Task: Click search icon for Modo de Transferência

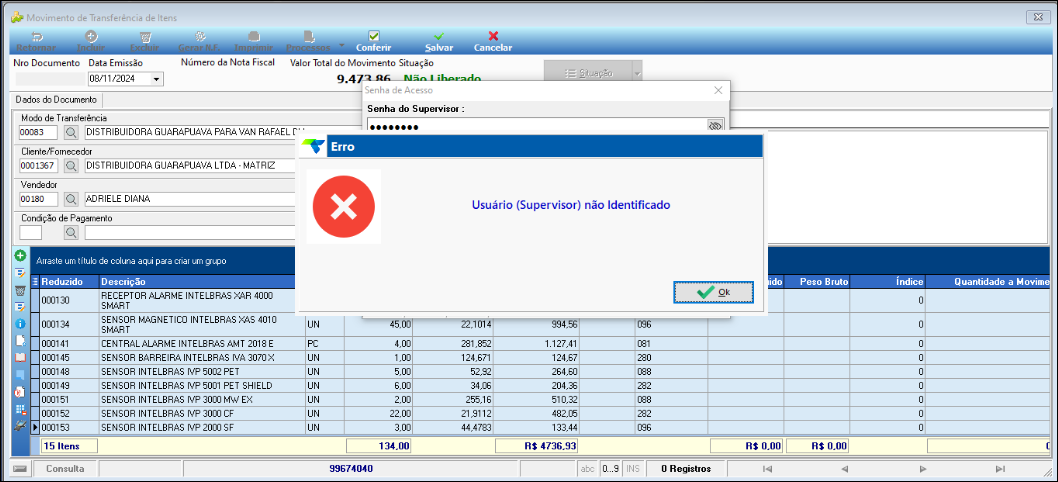Action: (72, 131)
